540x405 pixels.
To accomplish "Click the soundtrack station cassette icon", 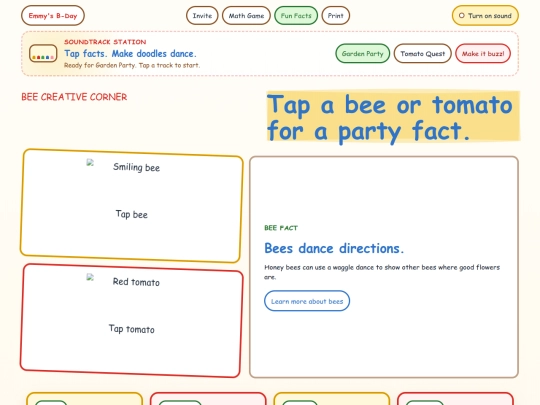I will pyautogui.click(x=43, y=53).
